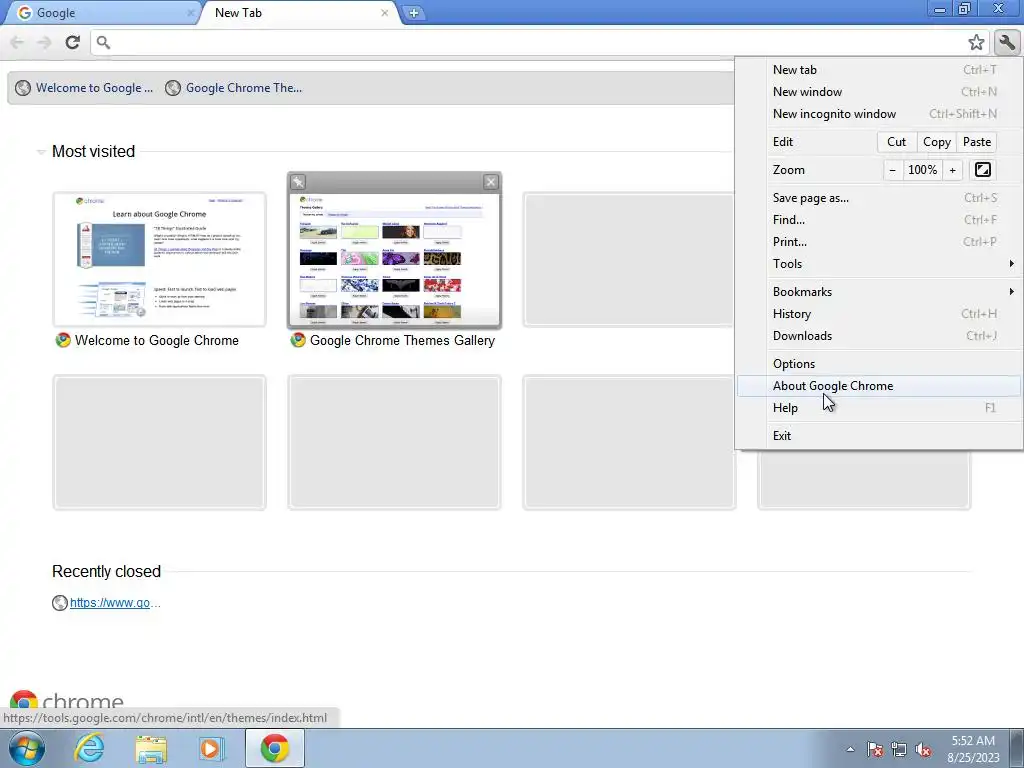
Task: Open Google Chrome Themes Gallery thumbnail
Action: click(394, 259)
